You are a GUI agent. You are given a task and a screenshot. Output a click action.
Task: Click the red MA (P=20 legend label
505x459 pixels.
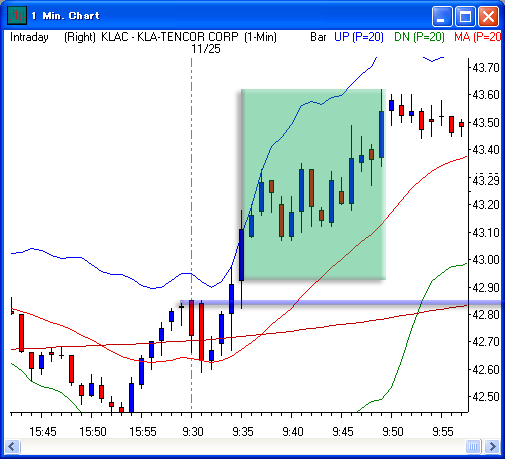tap(477, 37)
